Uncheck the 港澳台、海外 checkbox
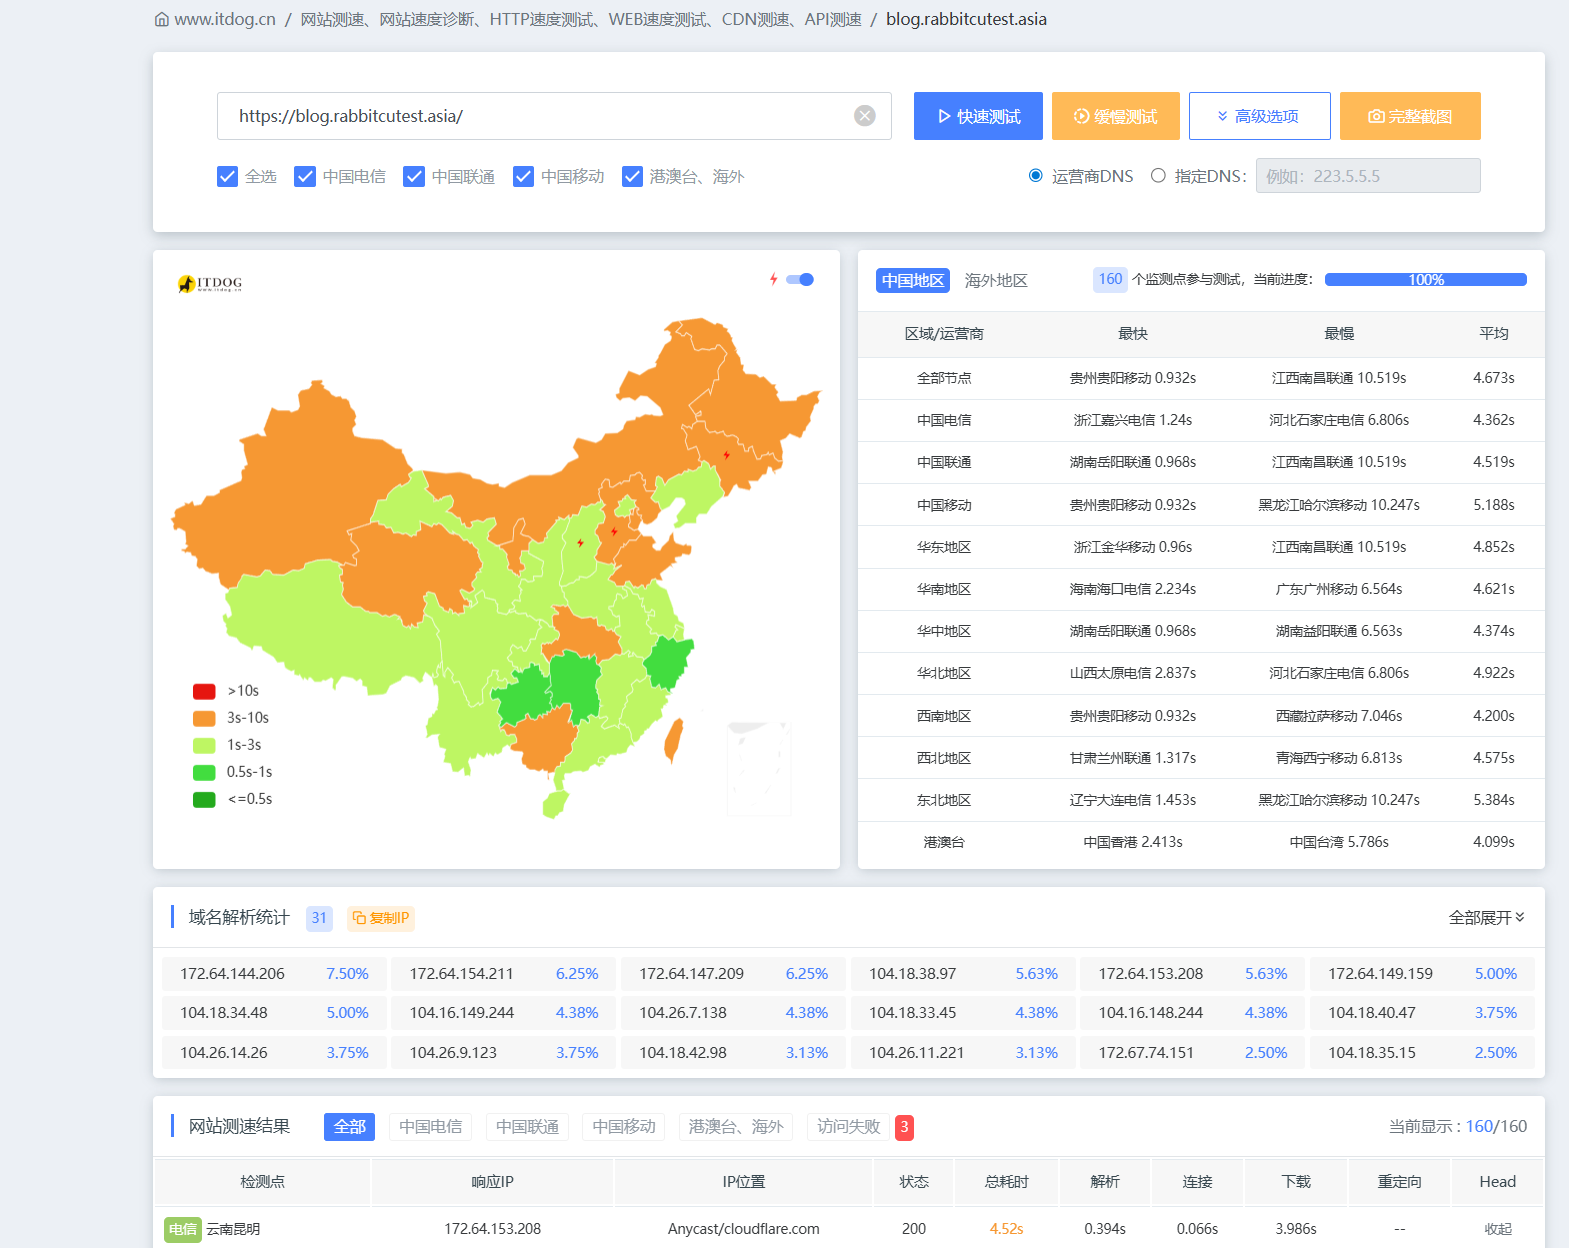This screenshot has height=1248, width=1569. click(x=632, y=177)
